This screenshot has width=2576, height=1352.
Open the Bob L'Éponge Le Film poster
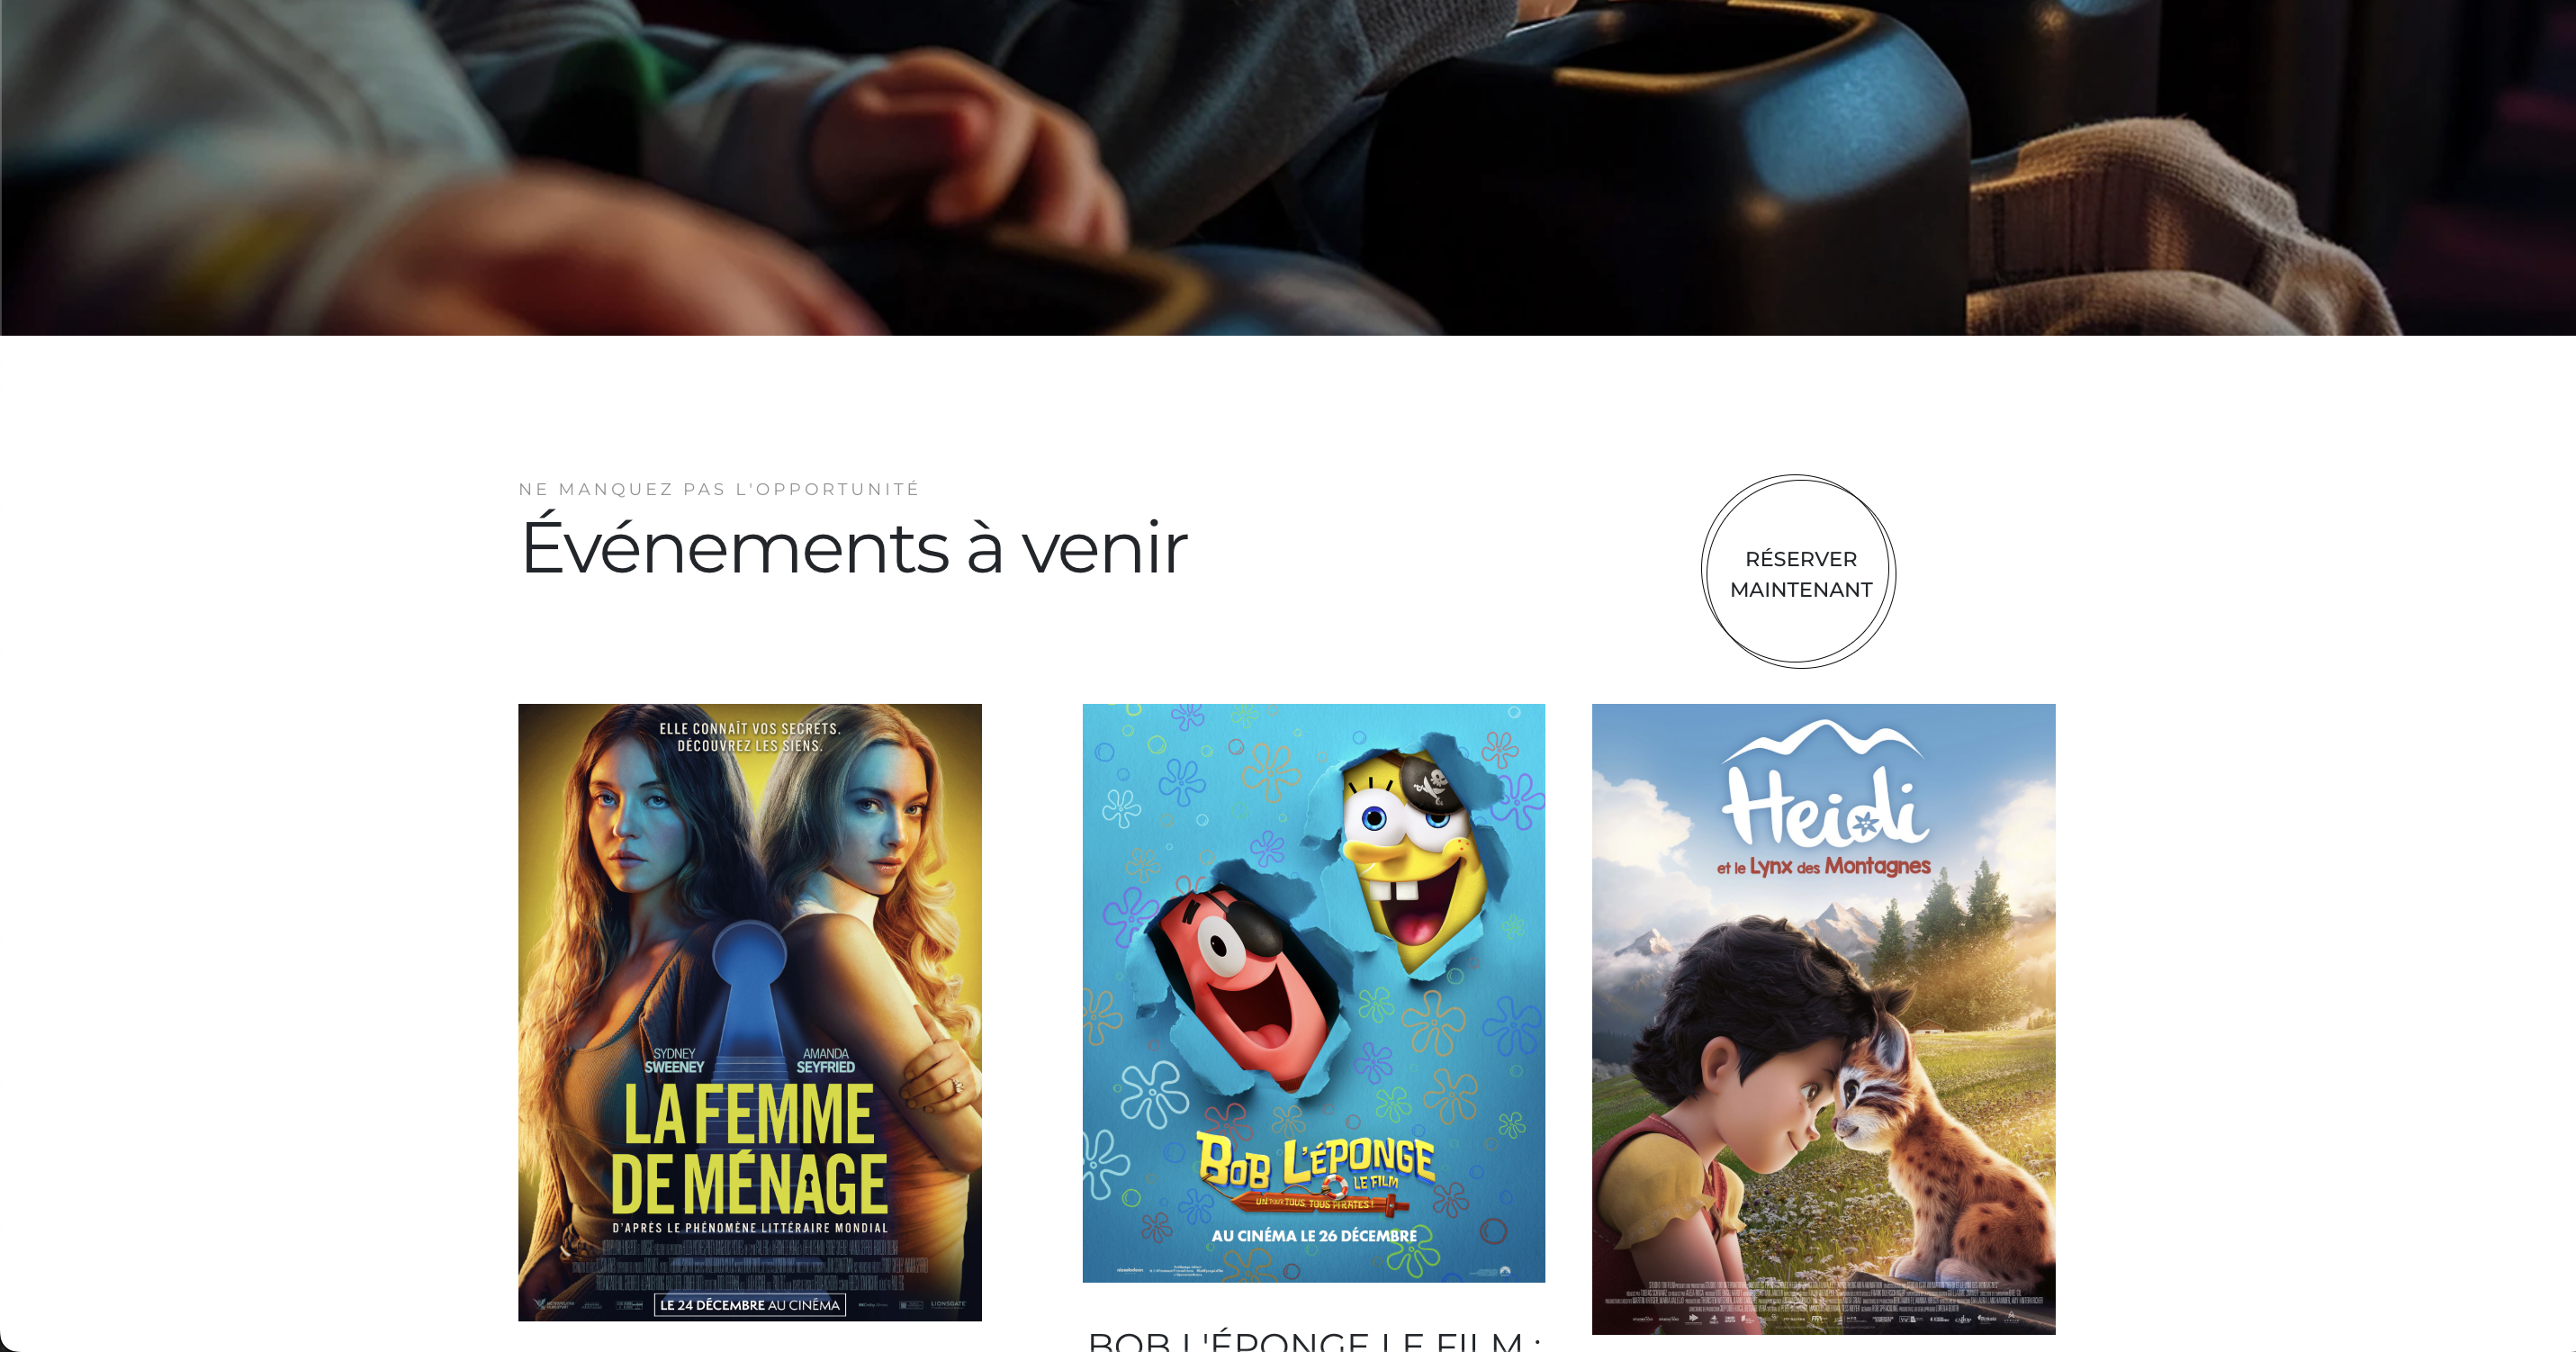pos(1313,993)
